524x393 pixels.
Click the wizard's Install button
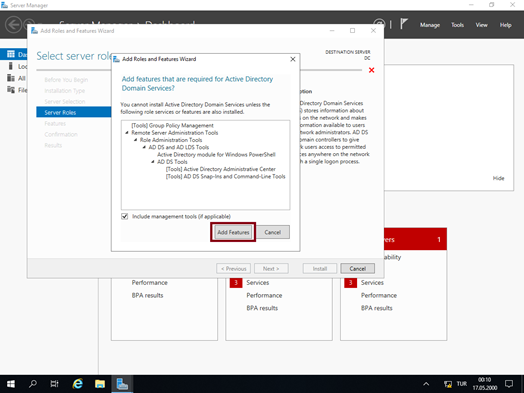tap(320, 269)
